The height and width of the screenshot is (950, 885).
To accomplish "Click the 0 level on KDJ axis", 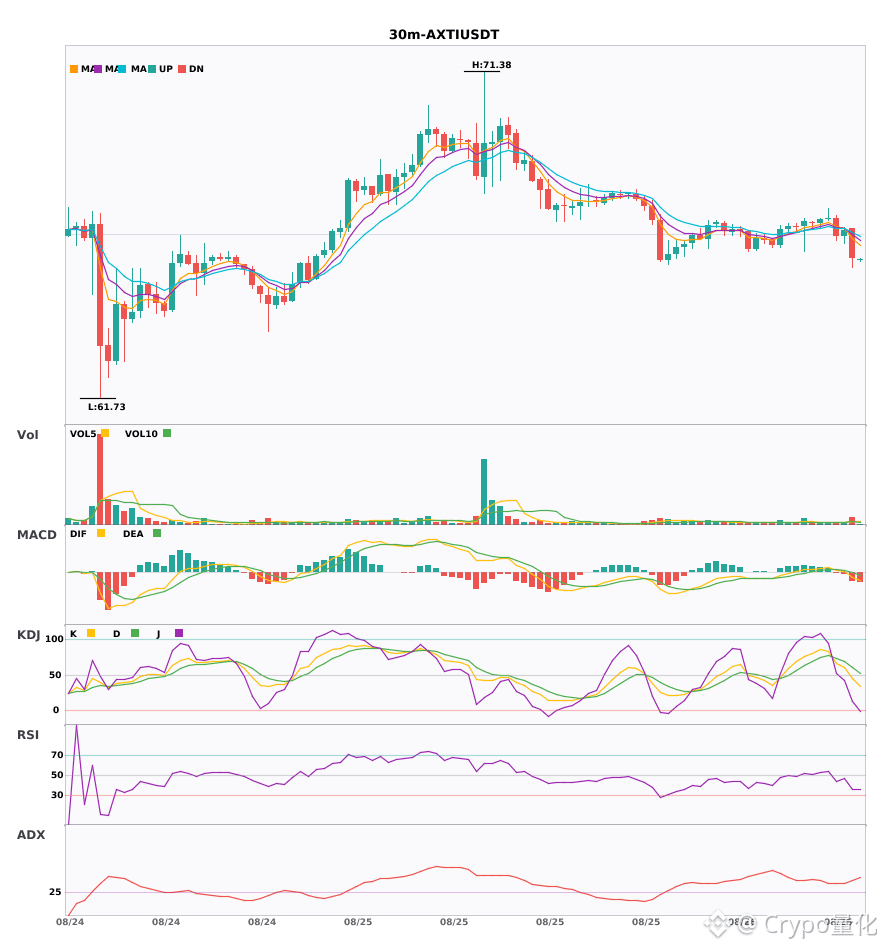I will pos(56,710).
